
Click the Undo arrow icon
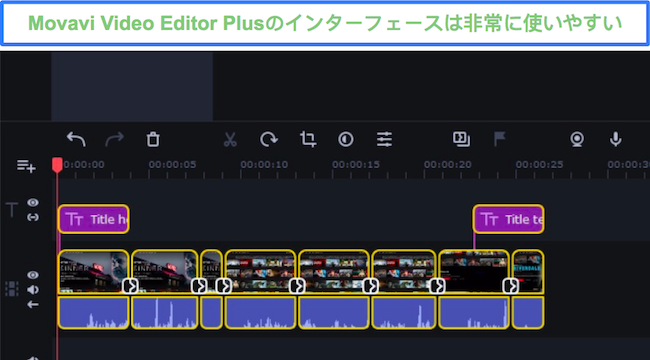point(76,139)
